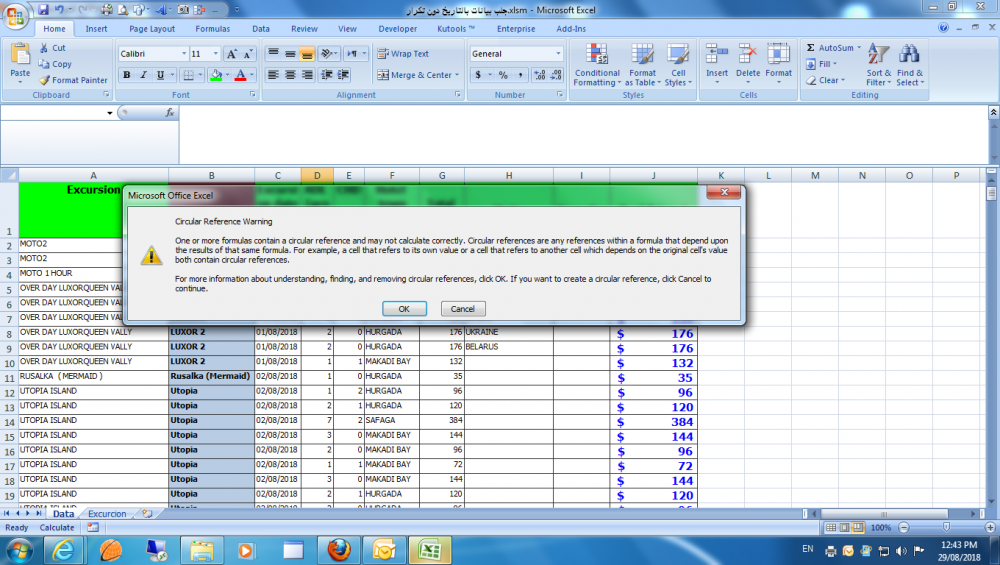Viewport: 1000px width, 565px height.
Task: Apply Accounting dollar number format
Action: [478, 75]
